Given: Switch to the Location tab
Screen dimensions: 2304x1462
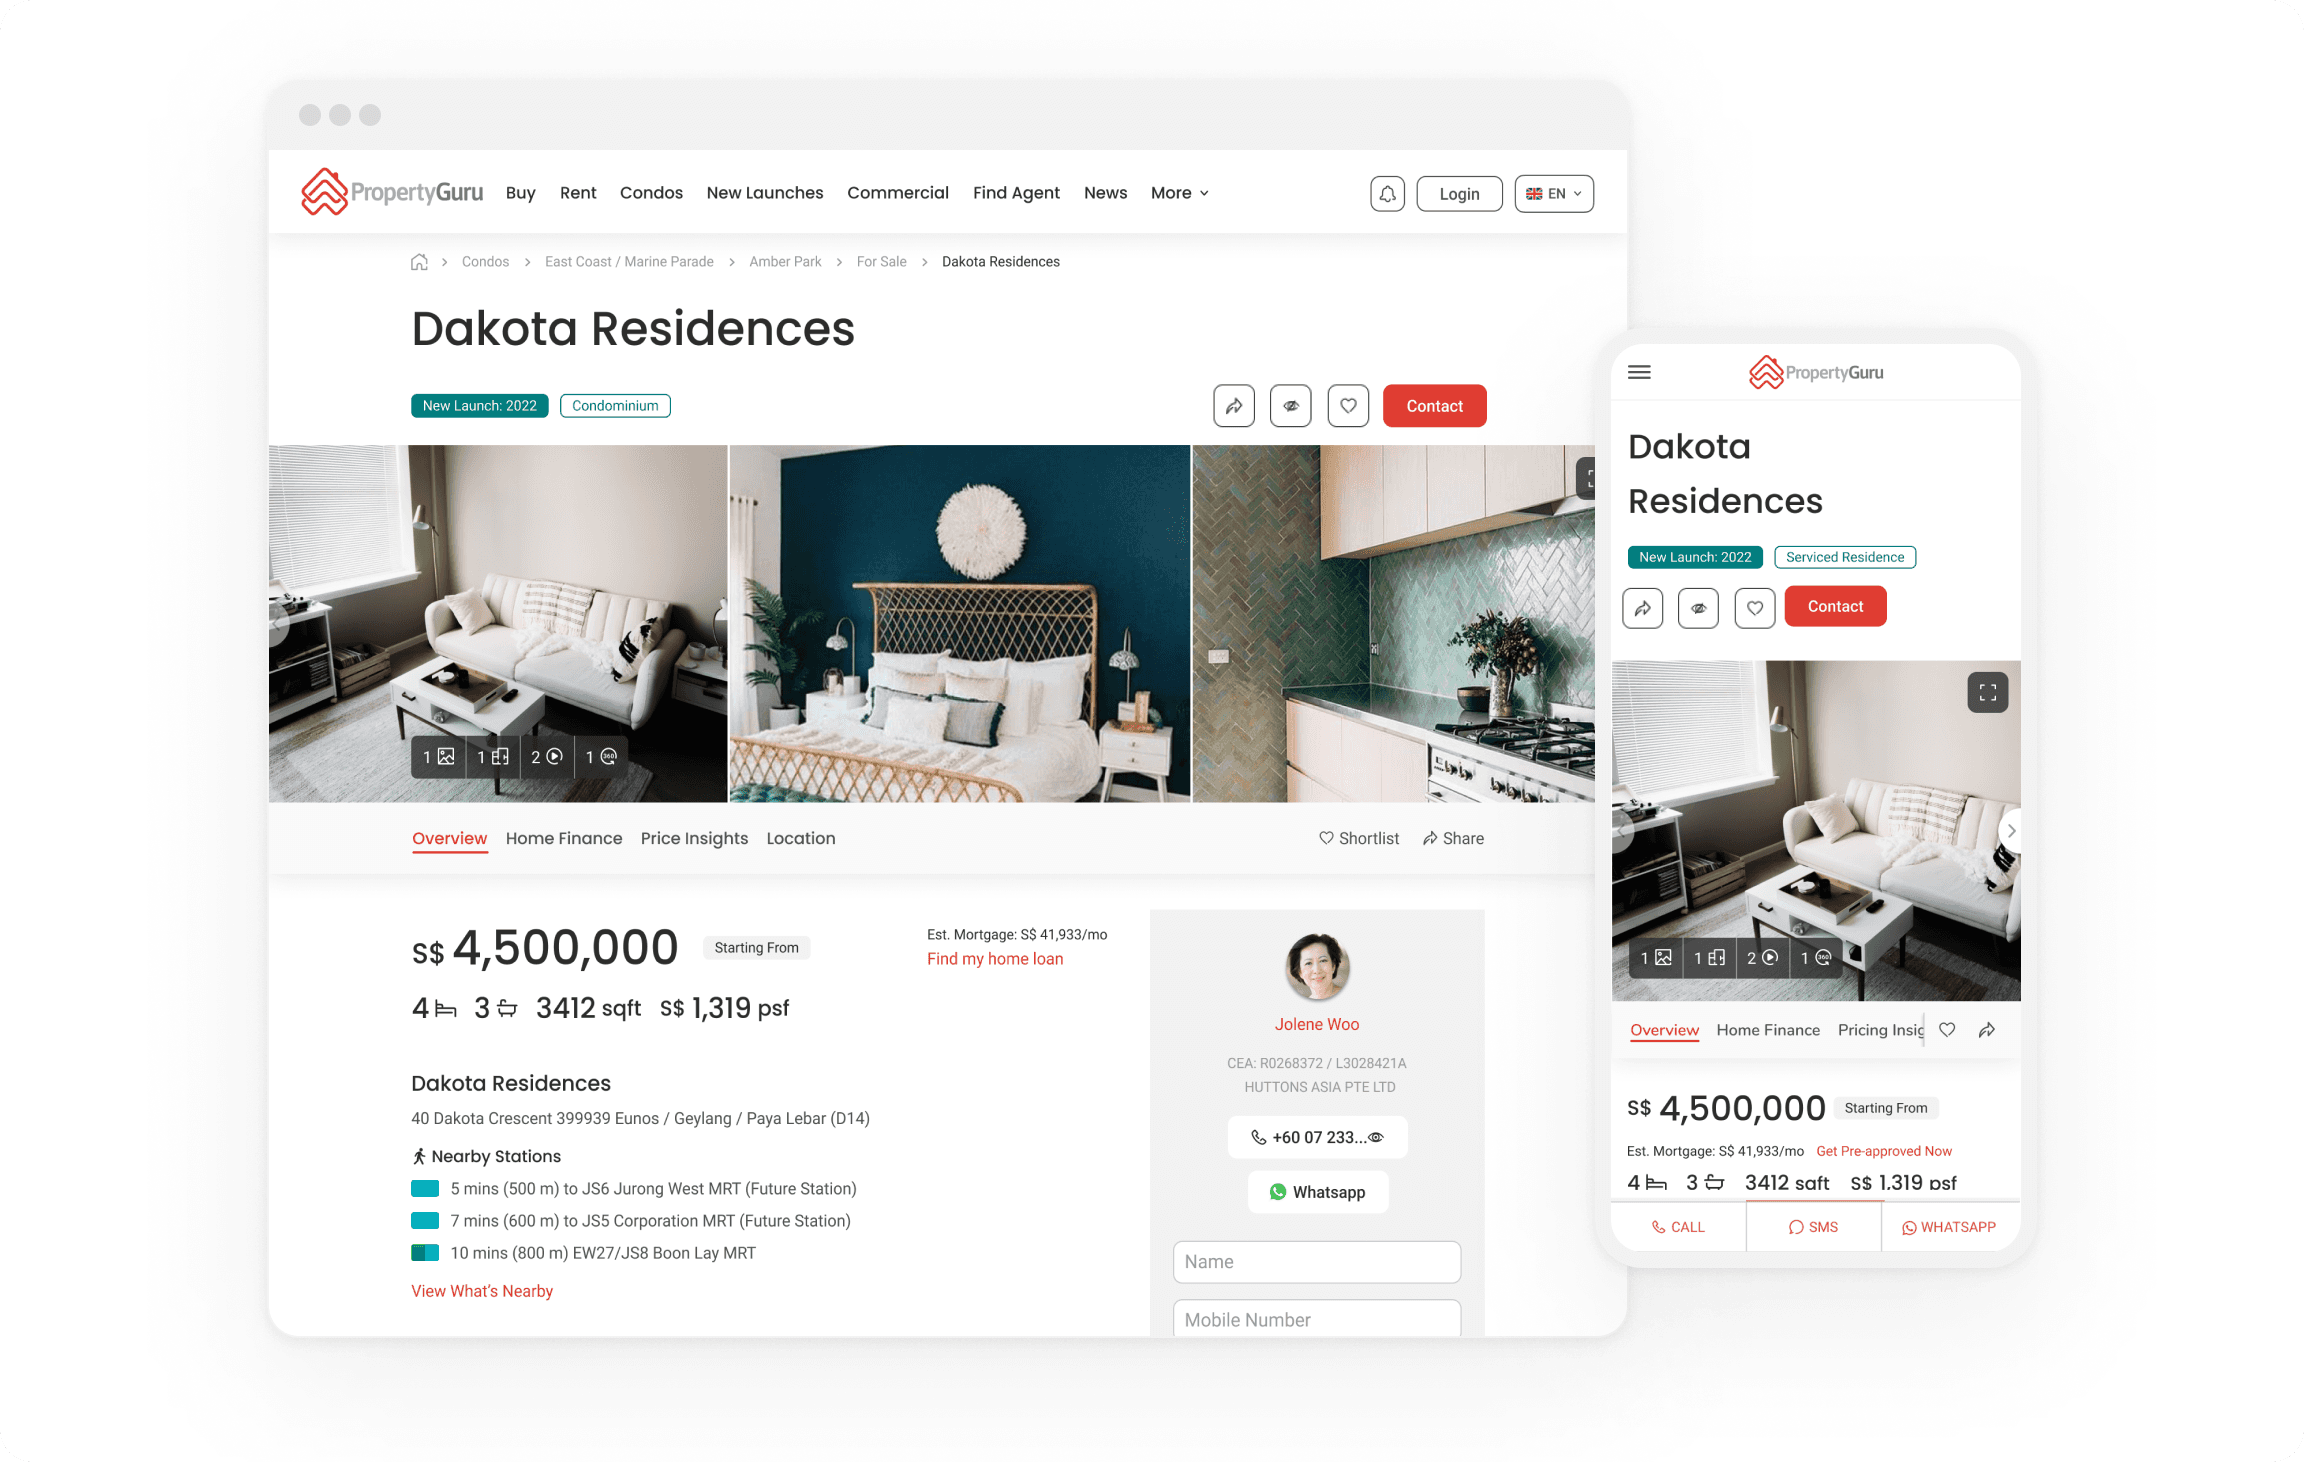Looking at the screenshot, I should 799,838.
